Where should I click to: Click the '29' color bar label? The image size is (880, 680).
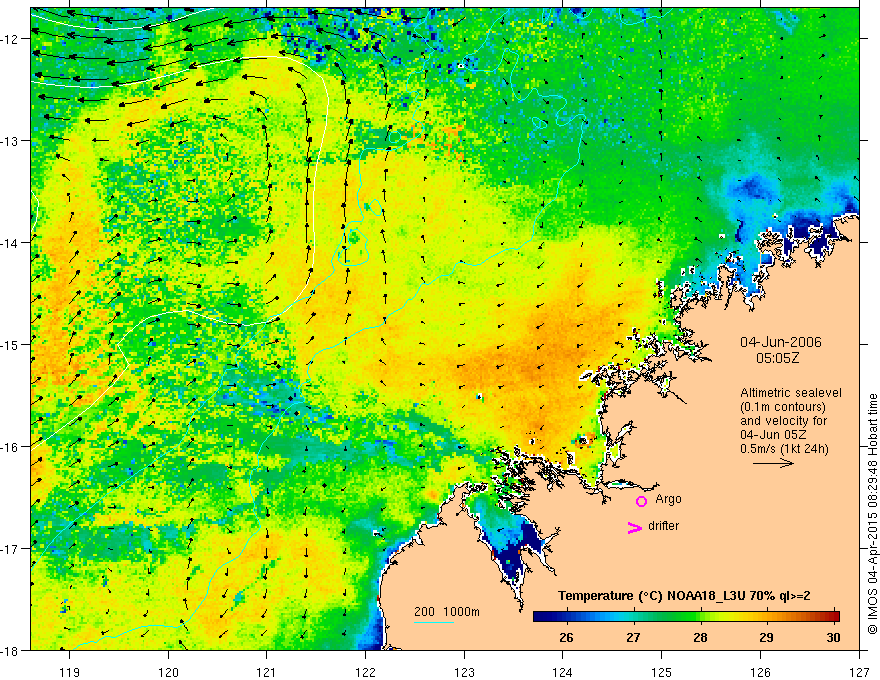[x=766, y=637]
